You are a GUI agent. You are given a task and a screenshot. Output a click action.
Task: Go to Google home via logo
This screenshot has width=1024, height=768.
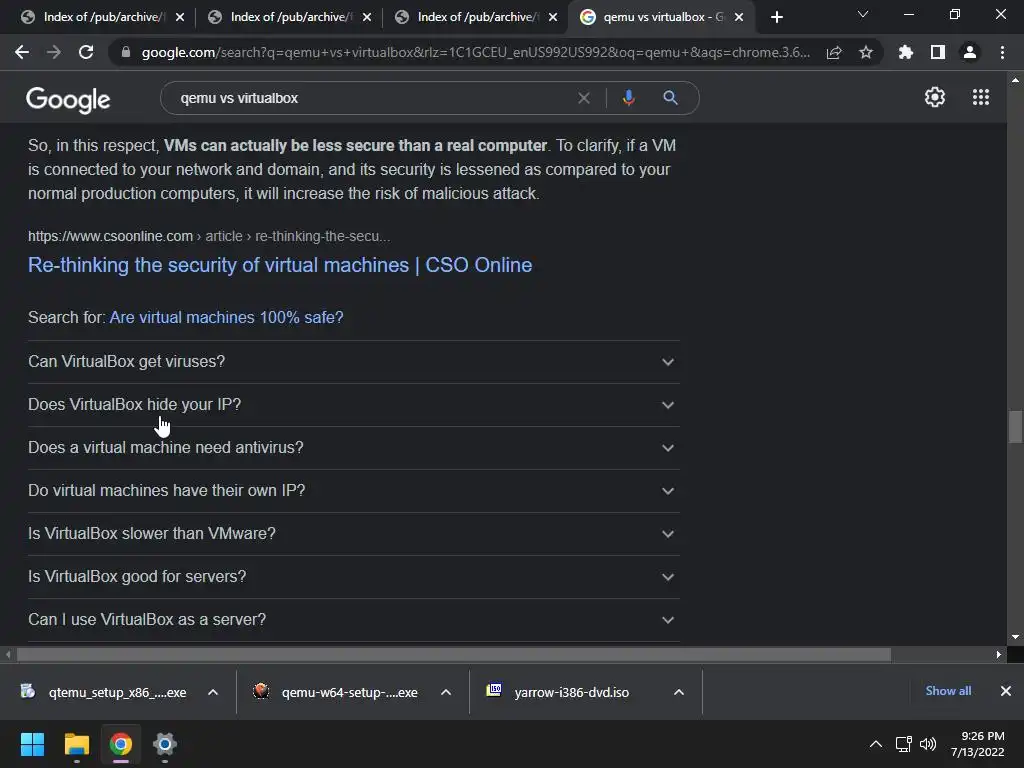click(x=68, y=100)
